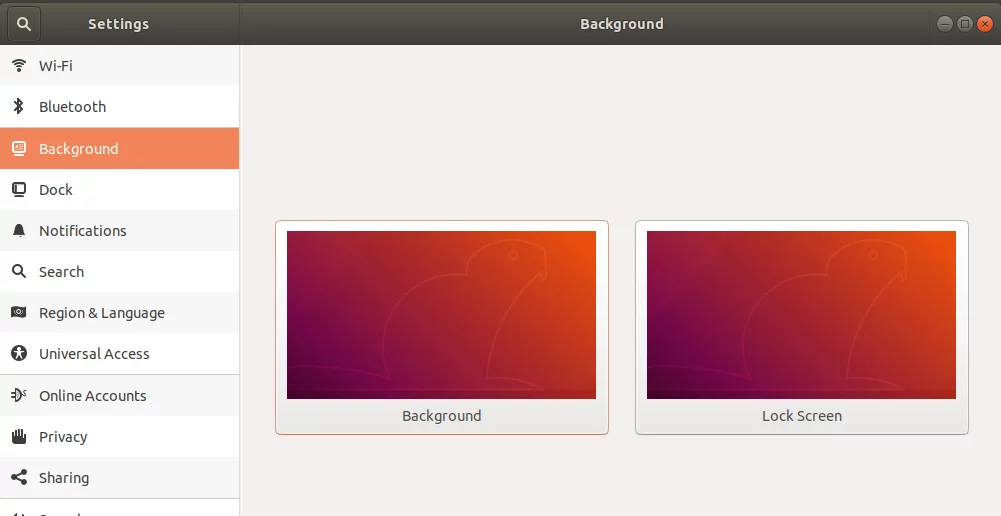1001x516 pixels.
Task: Switch to Region & Language panel
Action: pos(119,312)
